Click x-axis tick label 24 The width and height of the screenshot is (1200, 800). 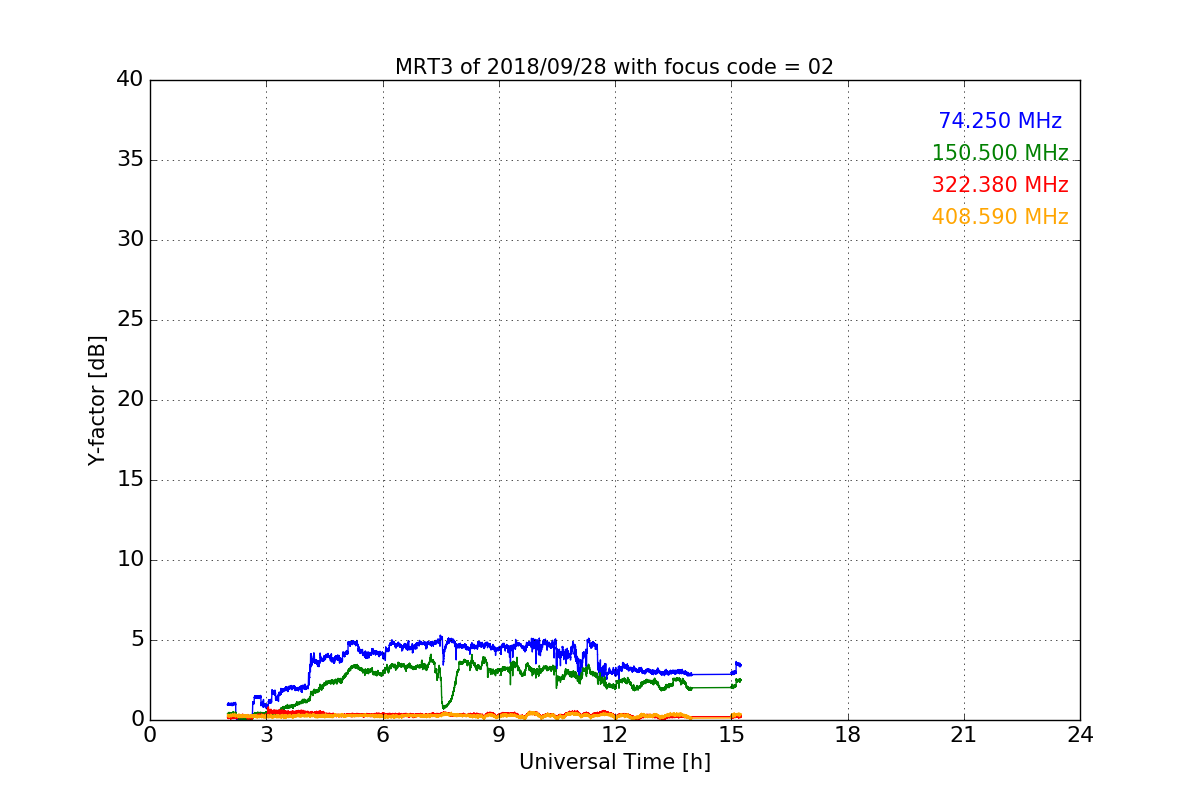click(1080, 735)
